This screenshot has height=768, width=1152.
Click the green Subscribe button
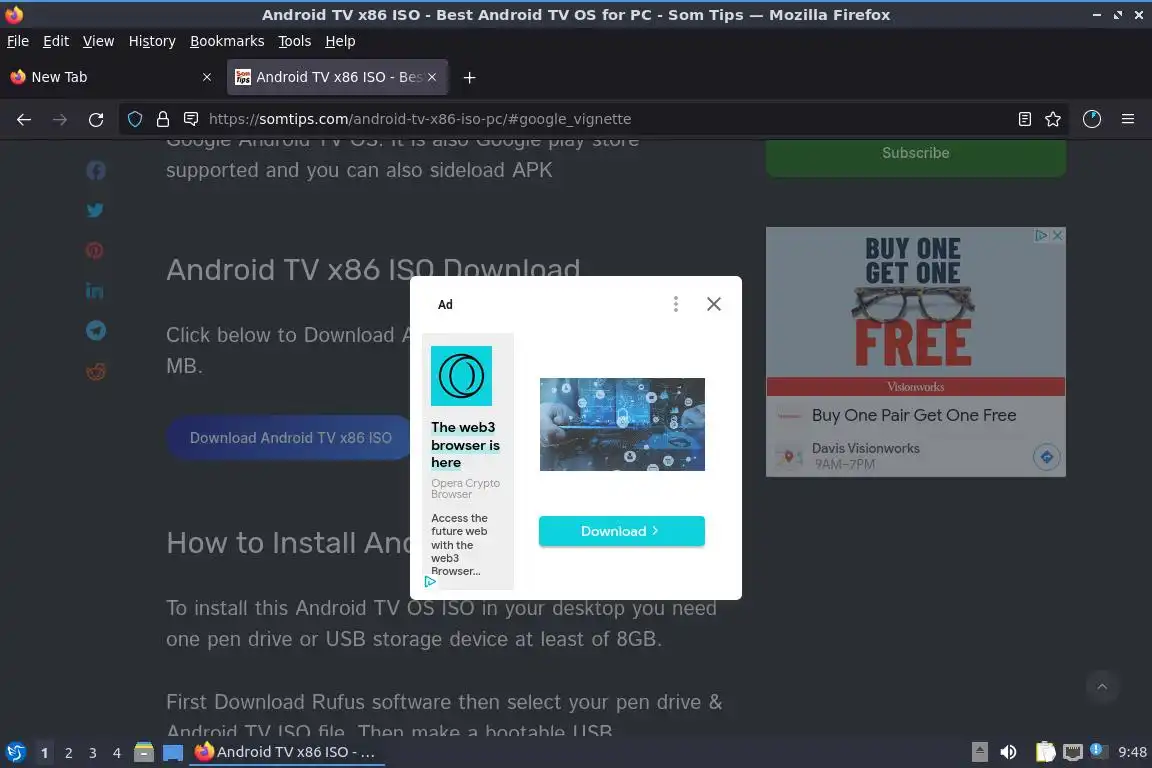click(915, 154)
